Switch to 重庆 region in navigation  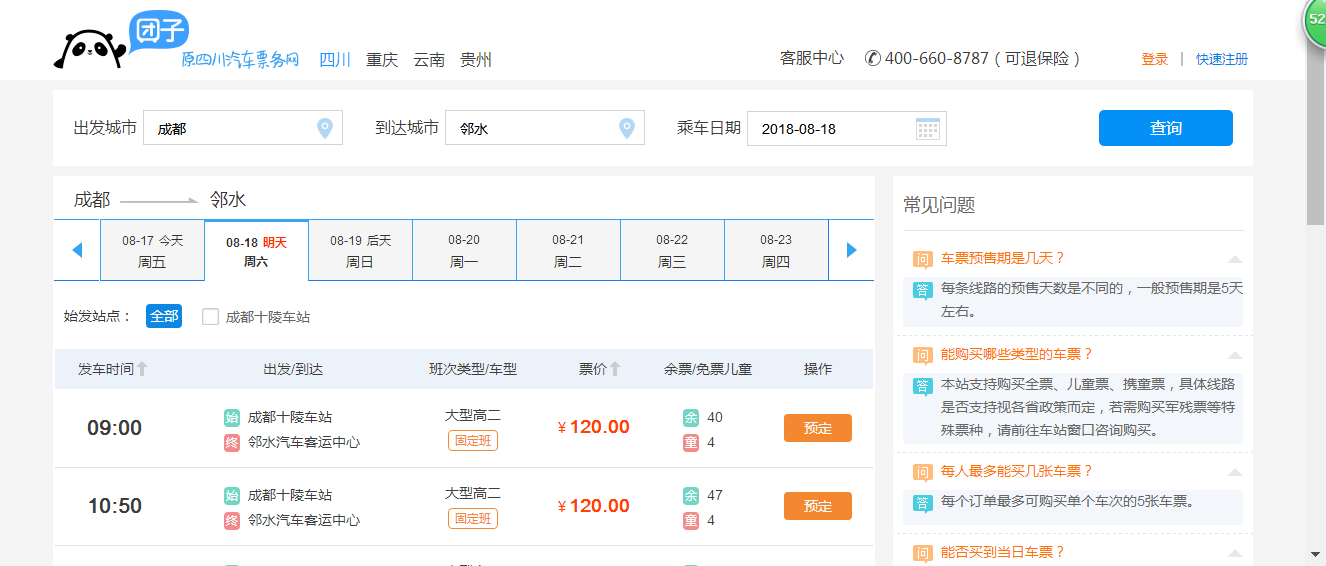click(382, 59)
